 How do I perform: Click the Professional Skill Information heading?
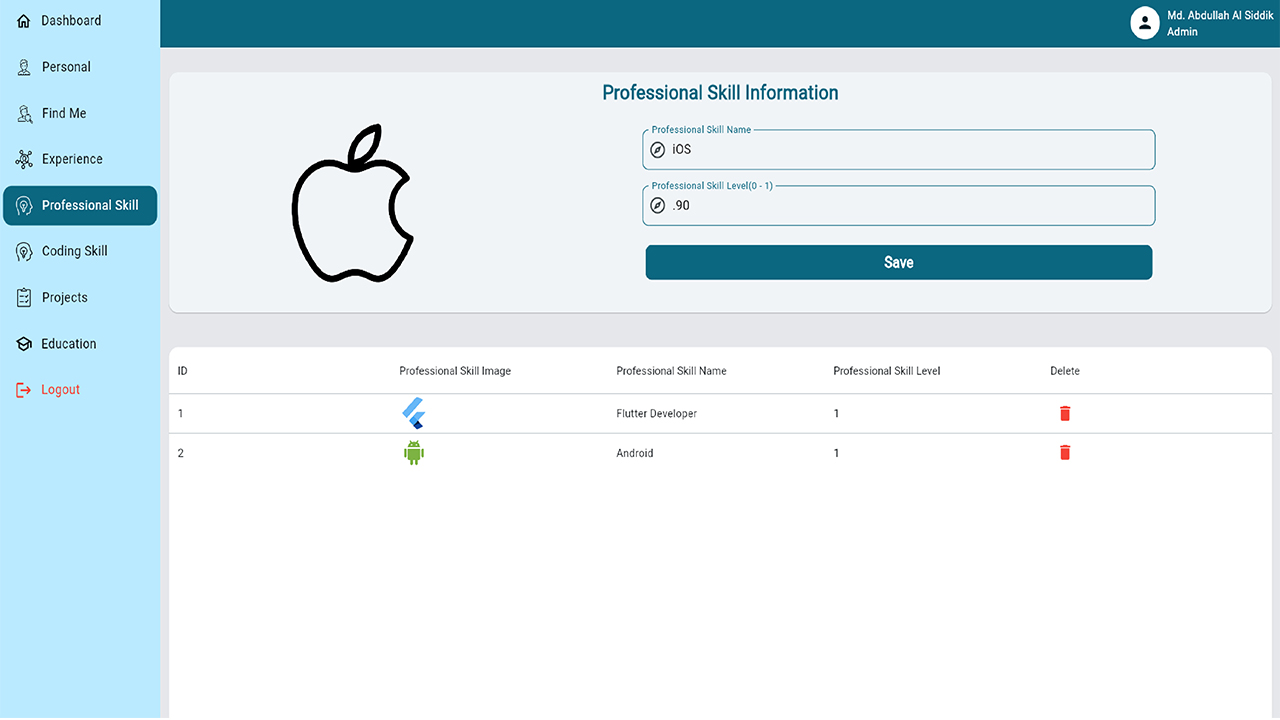tap(720, 93)
